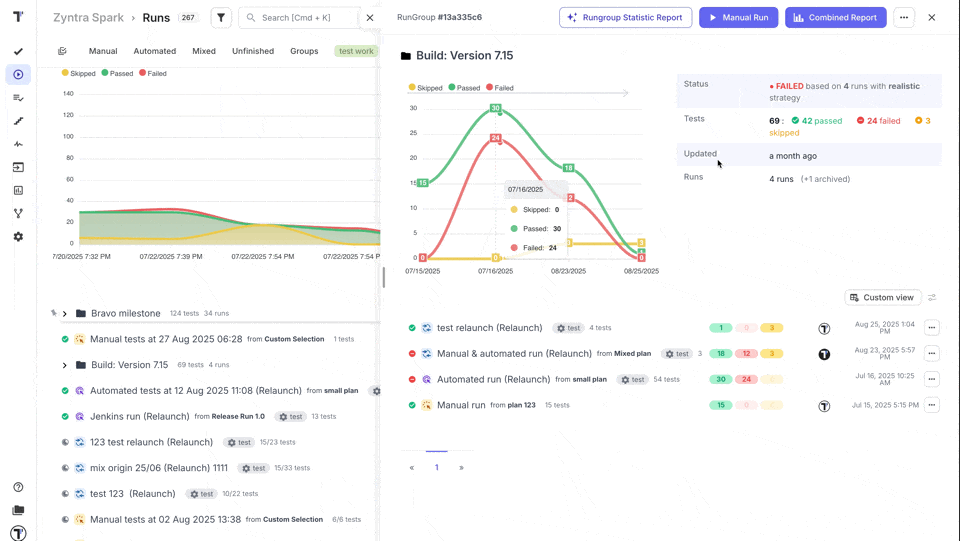
Task: Switch to the Unfinished tab
Action: (x=253, y=51)
